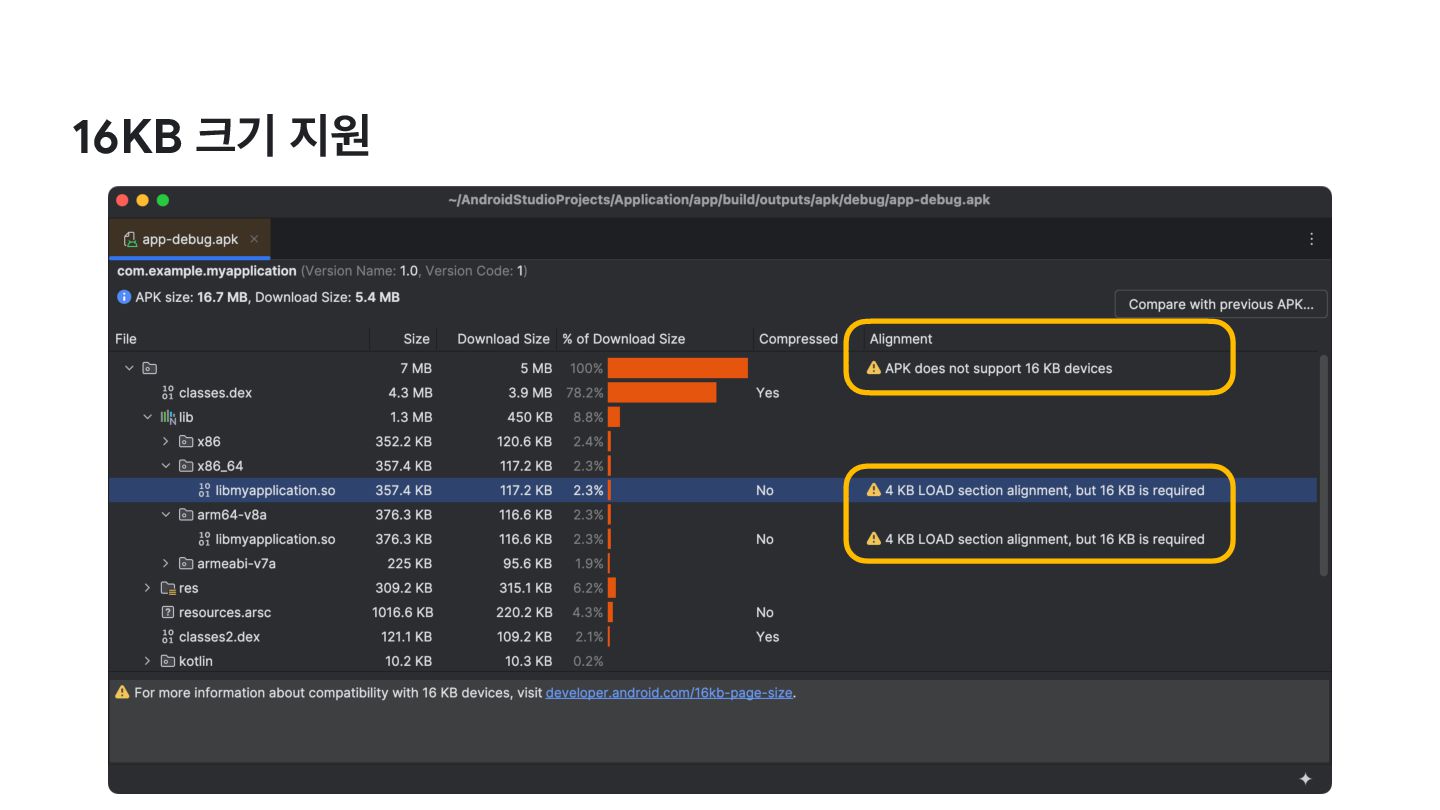Select libmyapplication.so under x86_64
The image size is (1440, 810).
tap(713, 490)
